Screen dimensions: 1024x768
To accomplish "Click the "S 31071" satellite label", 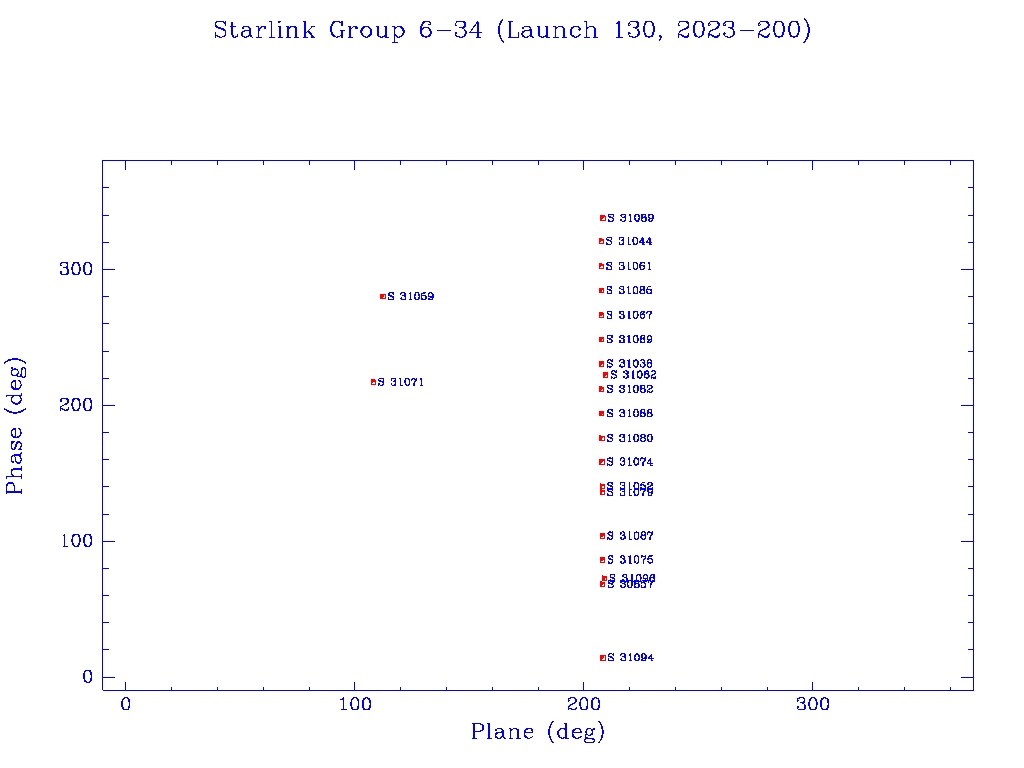I will point(401,382).
